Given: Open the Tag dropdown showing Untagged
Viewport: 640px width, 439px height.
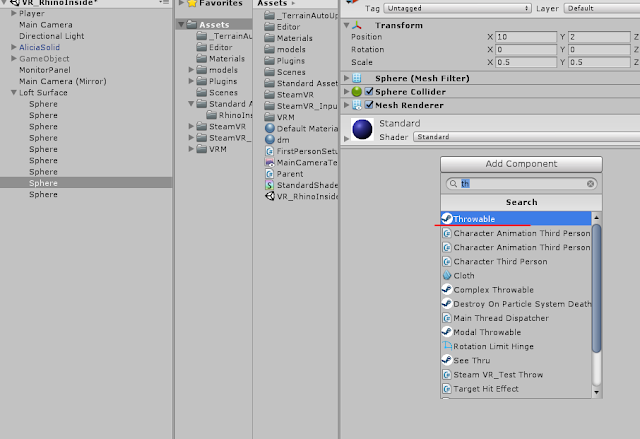Looking at the screenshot, I should coord(458,8).
